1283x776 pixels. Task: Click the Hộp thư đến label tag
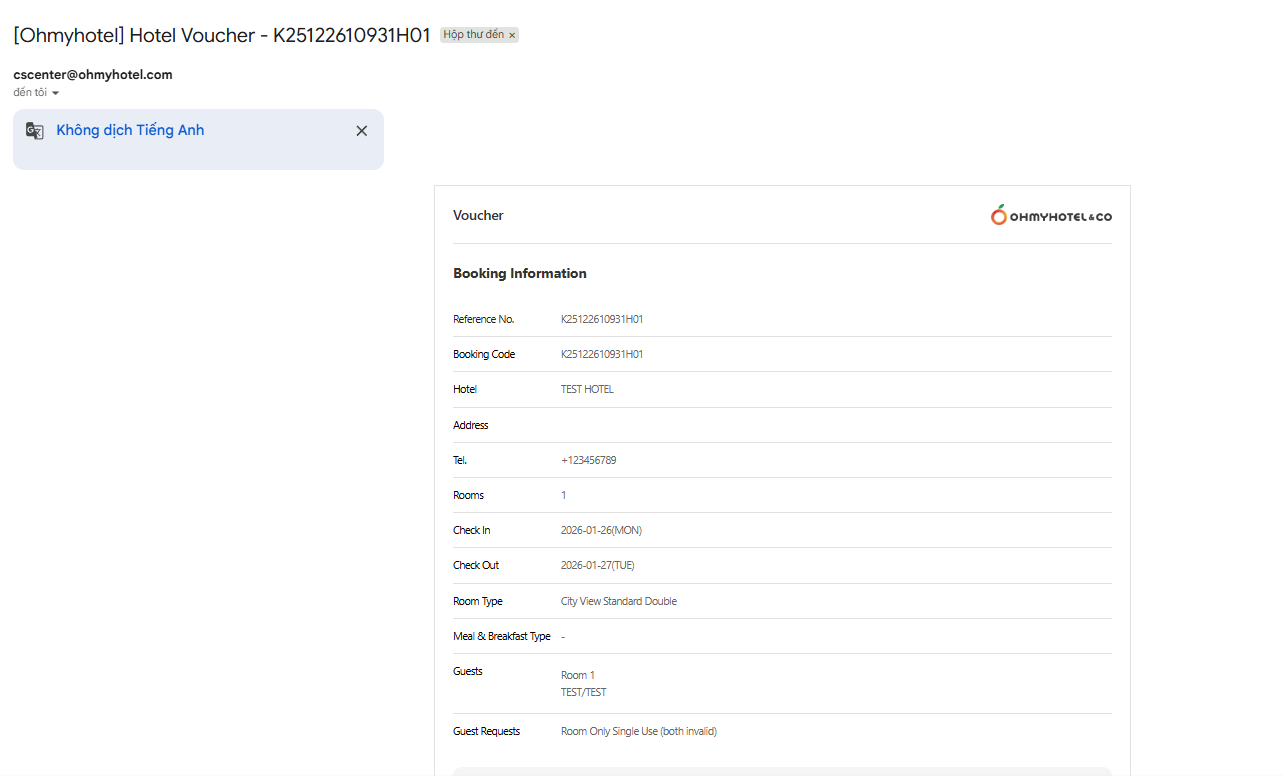pyautogui.click(x=473, y=35)
